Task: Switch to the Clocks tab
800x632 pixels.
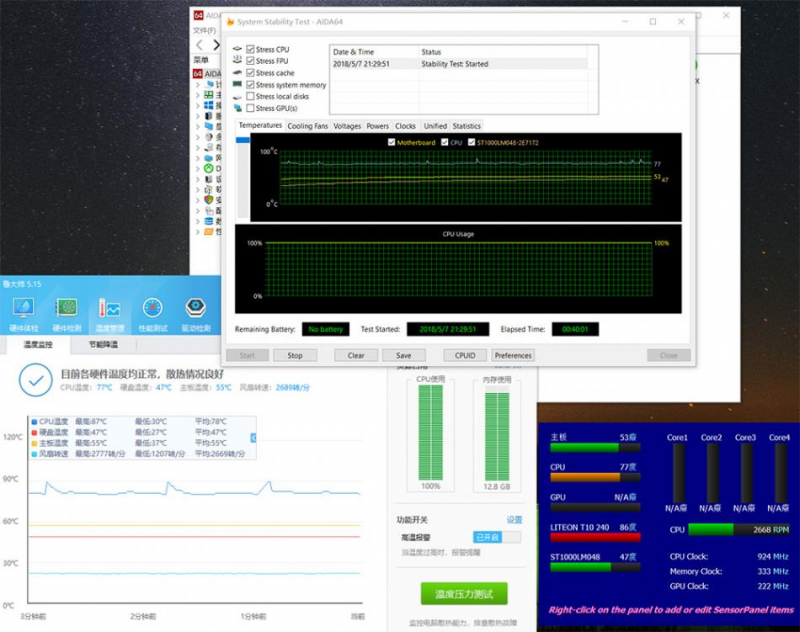Action: click(x=405, y=126)
